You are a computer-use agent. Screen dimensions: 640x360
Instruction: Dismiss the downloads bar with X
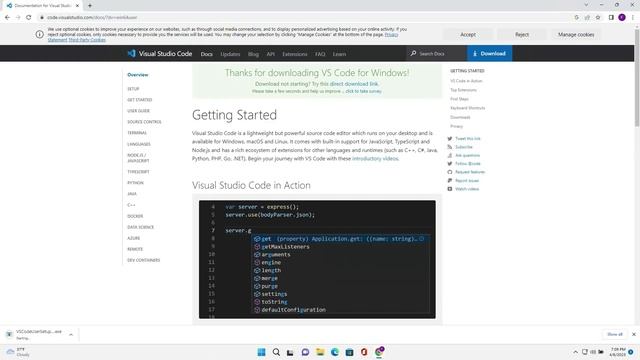634,334
